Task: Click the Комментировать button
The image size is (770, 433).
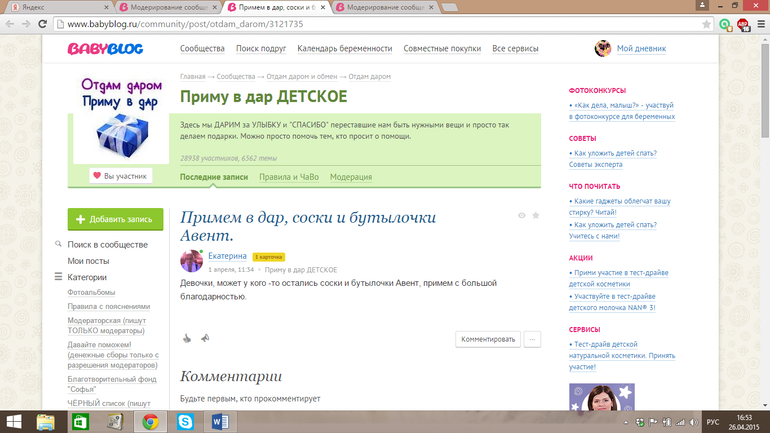Action: (x=488, y=339)
